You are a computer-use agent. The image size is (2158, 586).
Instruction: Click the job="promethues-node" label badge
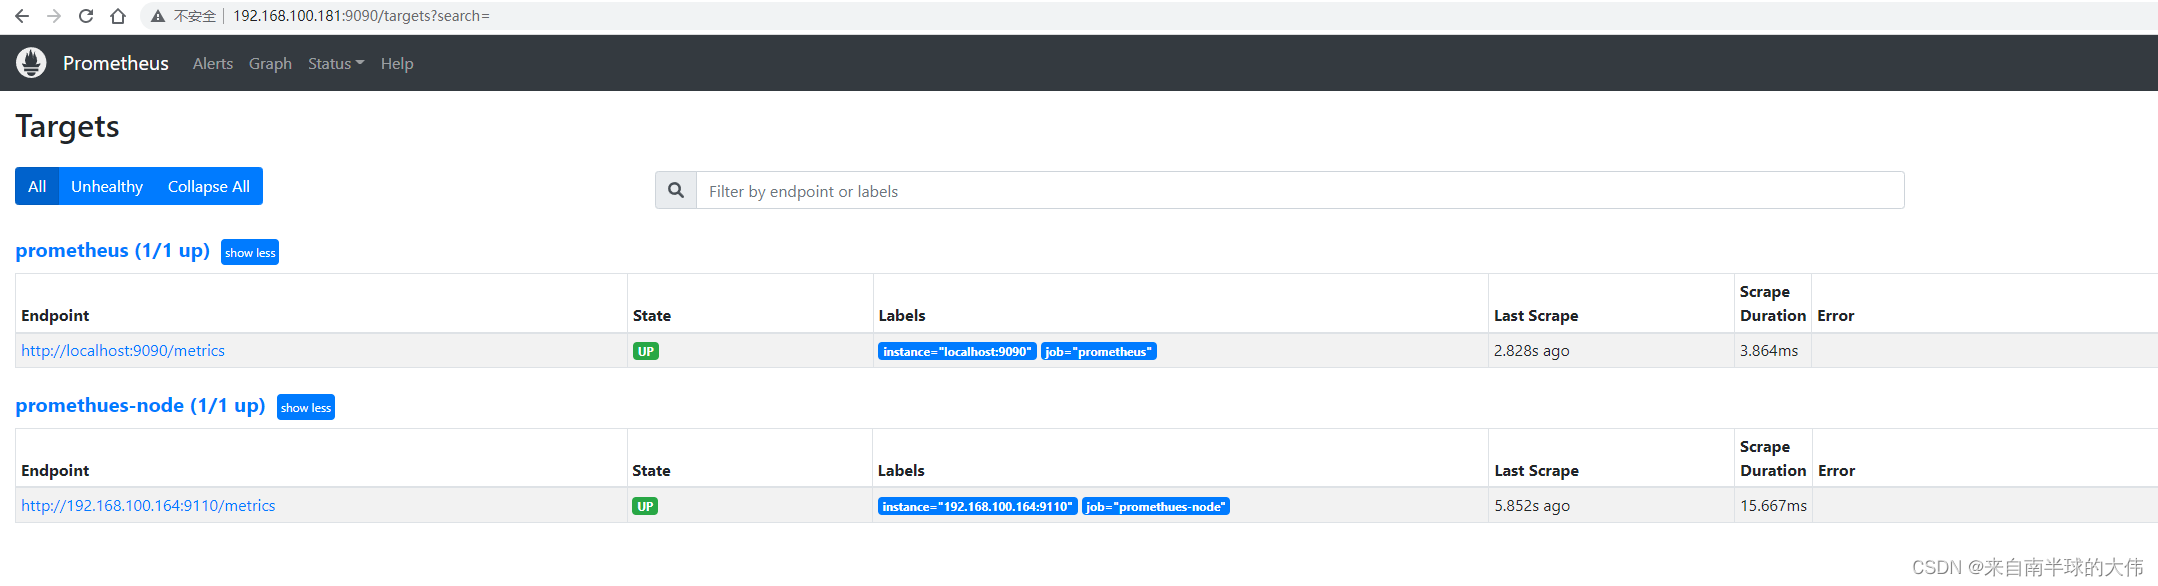[1156, 506]
